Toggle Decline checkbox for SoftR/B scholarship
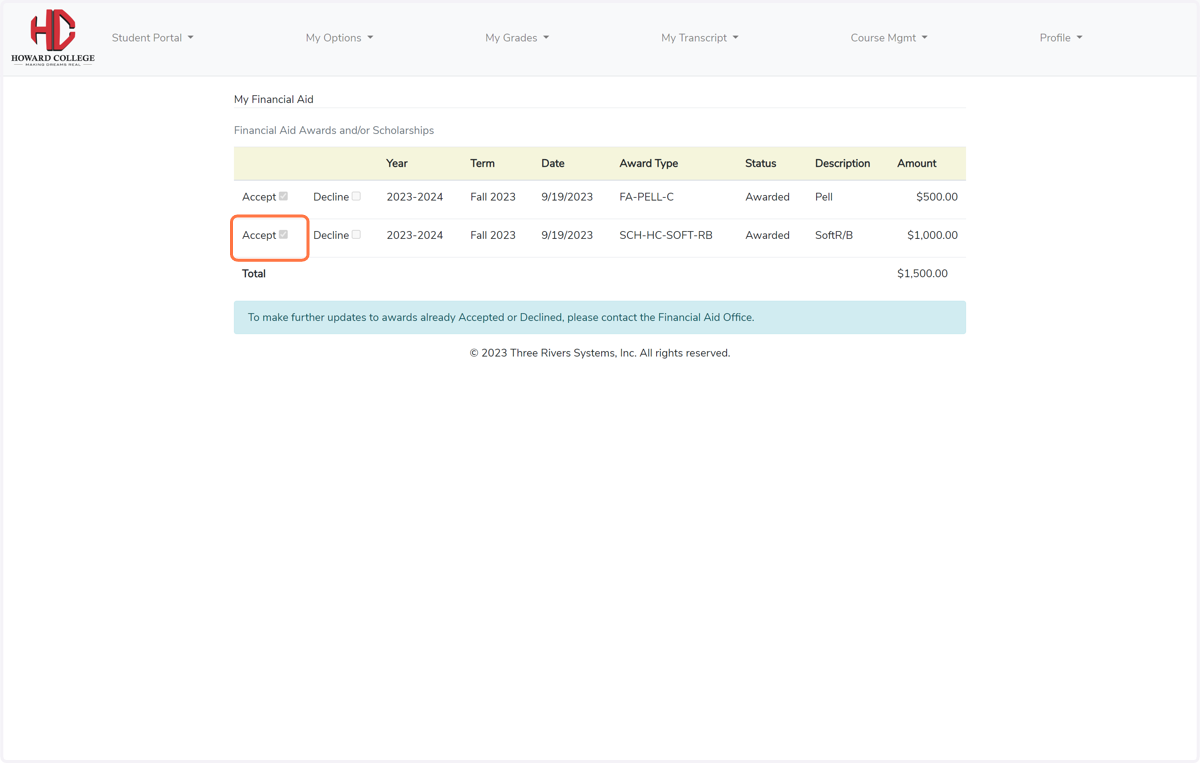Screen dimensions: 1200x763 356,234
